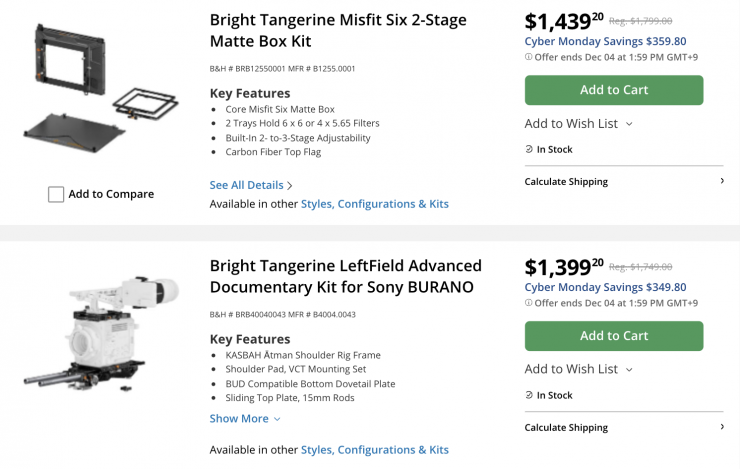Click Styles, Configurations & Kits under LeftField
Viewport: 740px width, 469px height.
375,450
